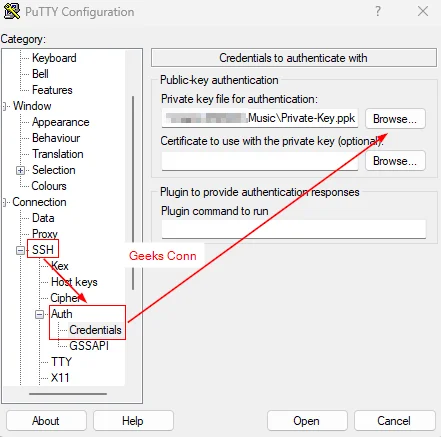
Task: Close the PuTTY Configuration window
Action: (423, 11)
